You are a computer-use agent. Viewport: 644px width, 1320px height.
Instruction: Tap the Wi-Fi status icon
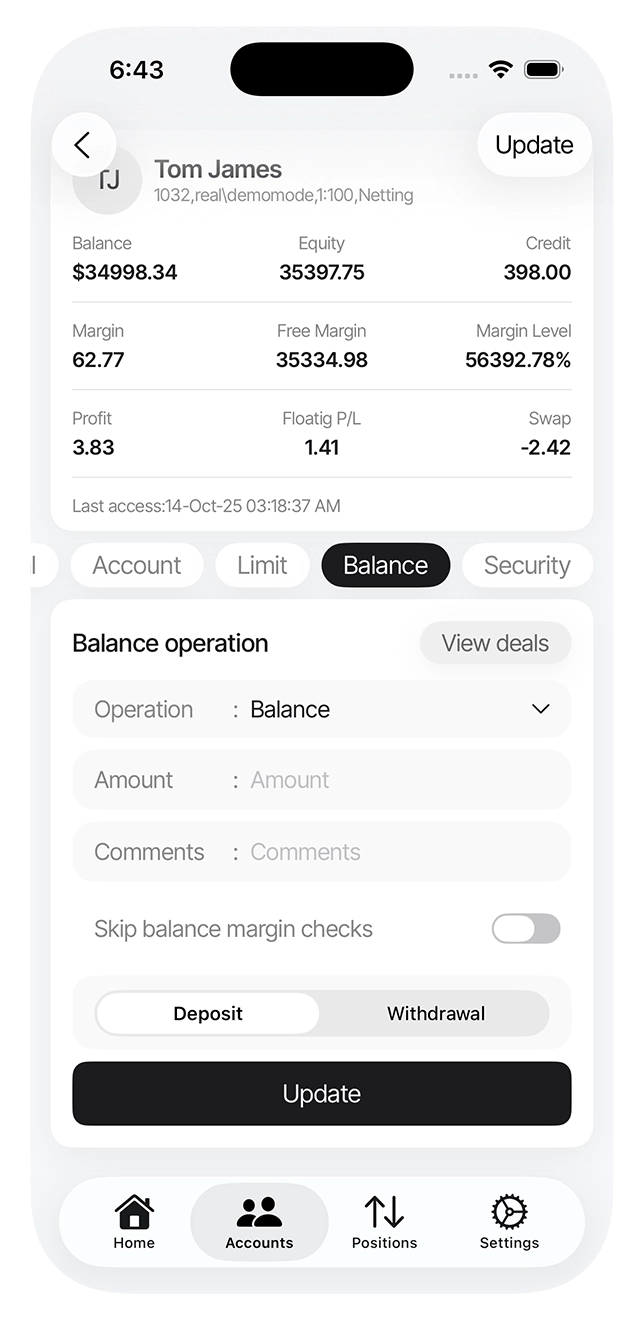click(500, 70)
